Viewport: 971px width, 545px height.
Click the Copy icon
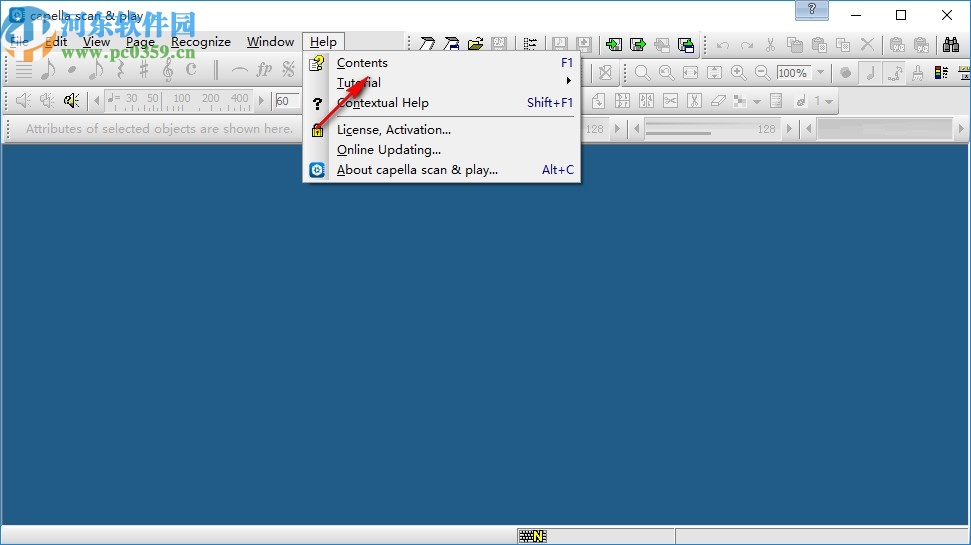[795, 45]
